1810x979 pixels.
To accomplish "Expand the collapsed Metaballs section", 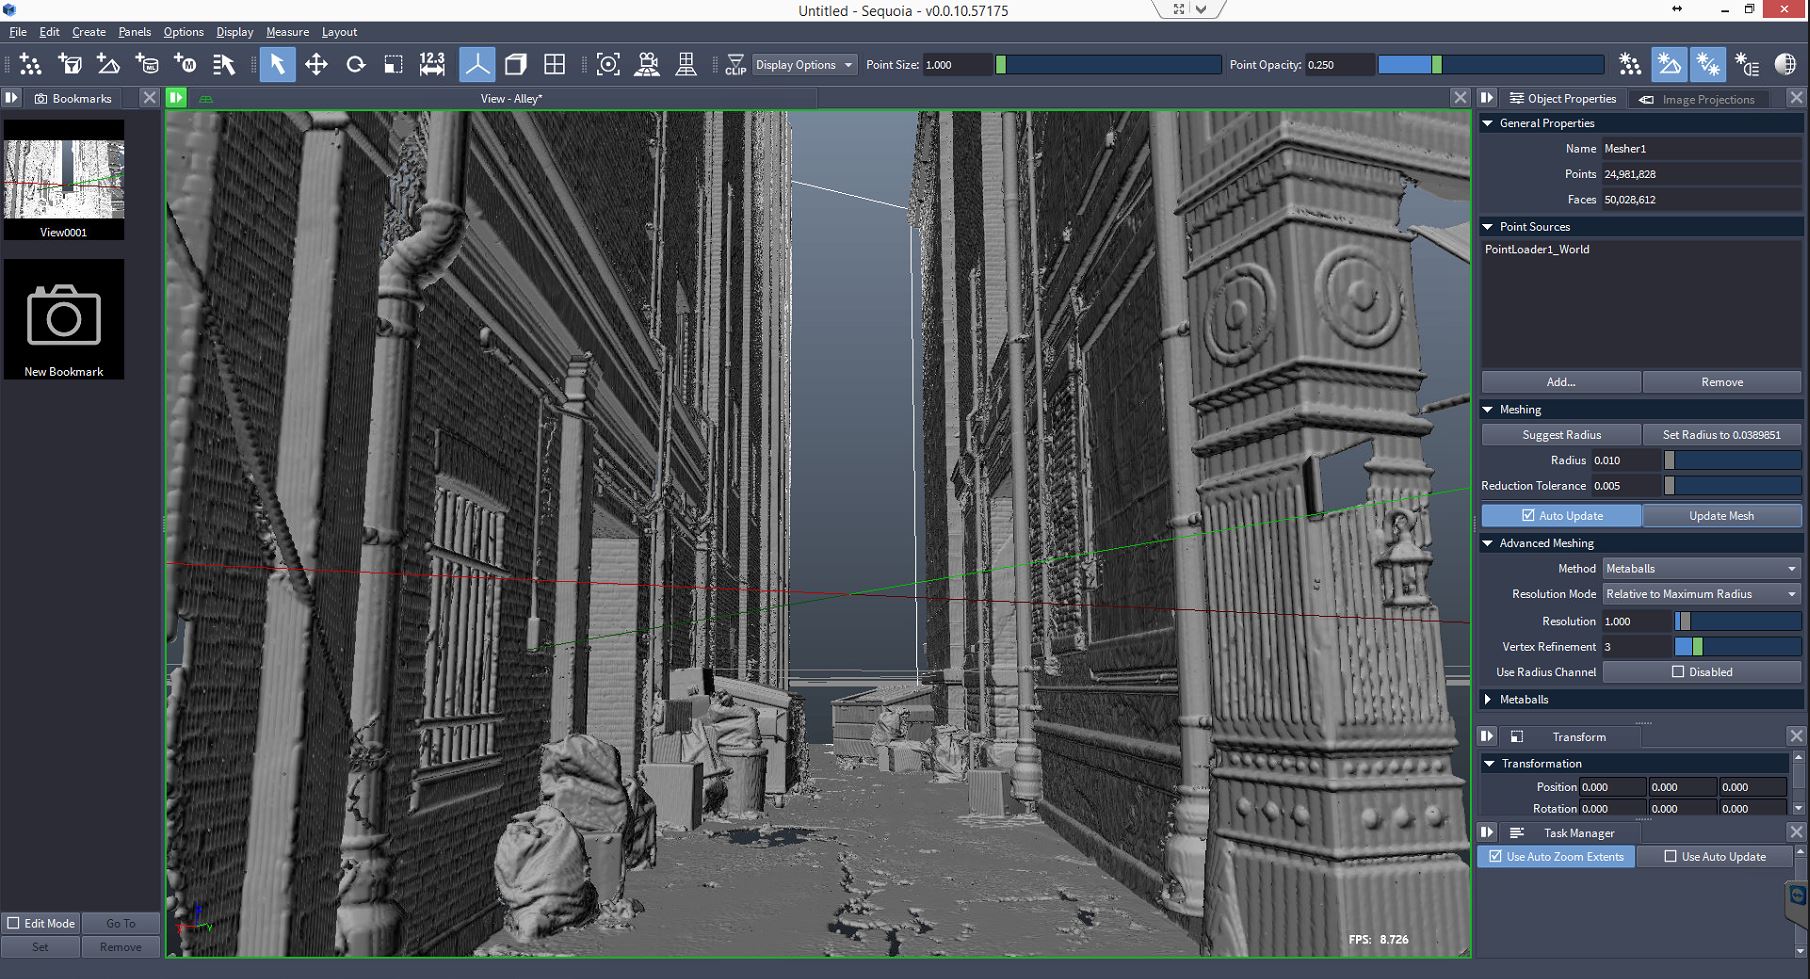I will coord(1489,700).
